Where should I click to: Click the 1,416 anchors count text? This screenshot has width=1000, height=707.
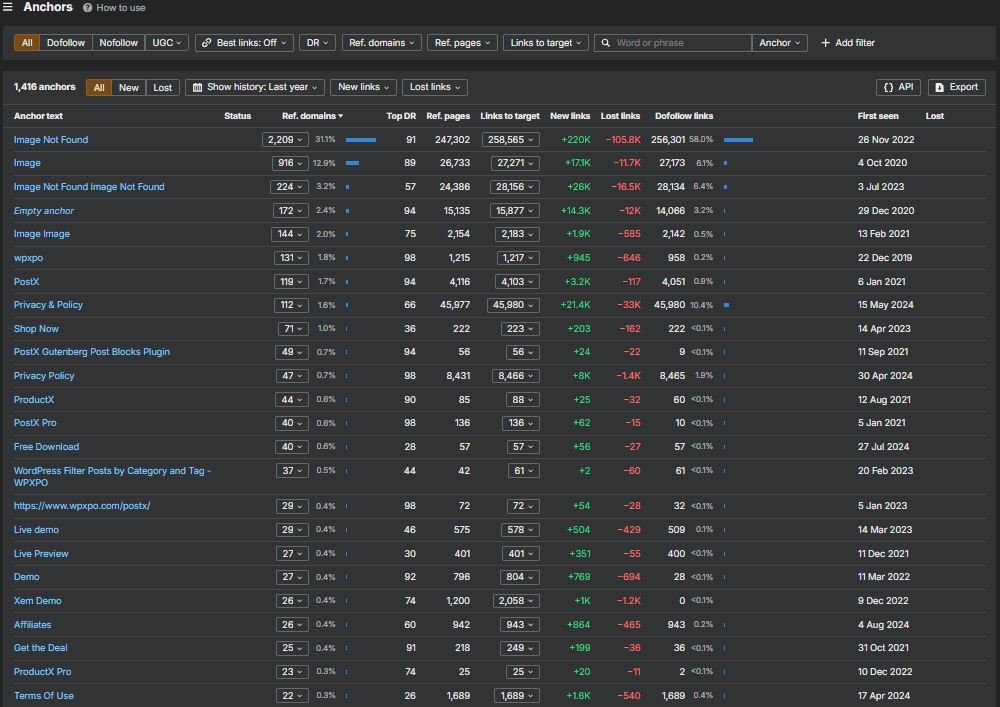(45, 87)
